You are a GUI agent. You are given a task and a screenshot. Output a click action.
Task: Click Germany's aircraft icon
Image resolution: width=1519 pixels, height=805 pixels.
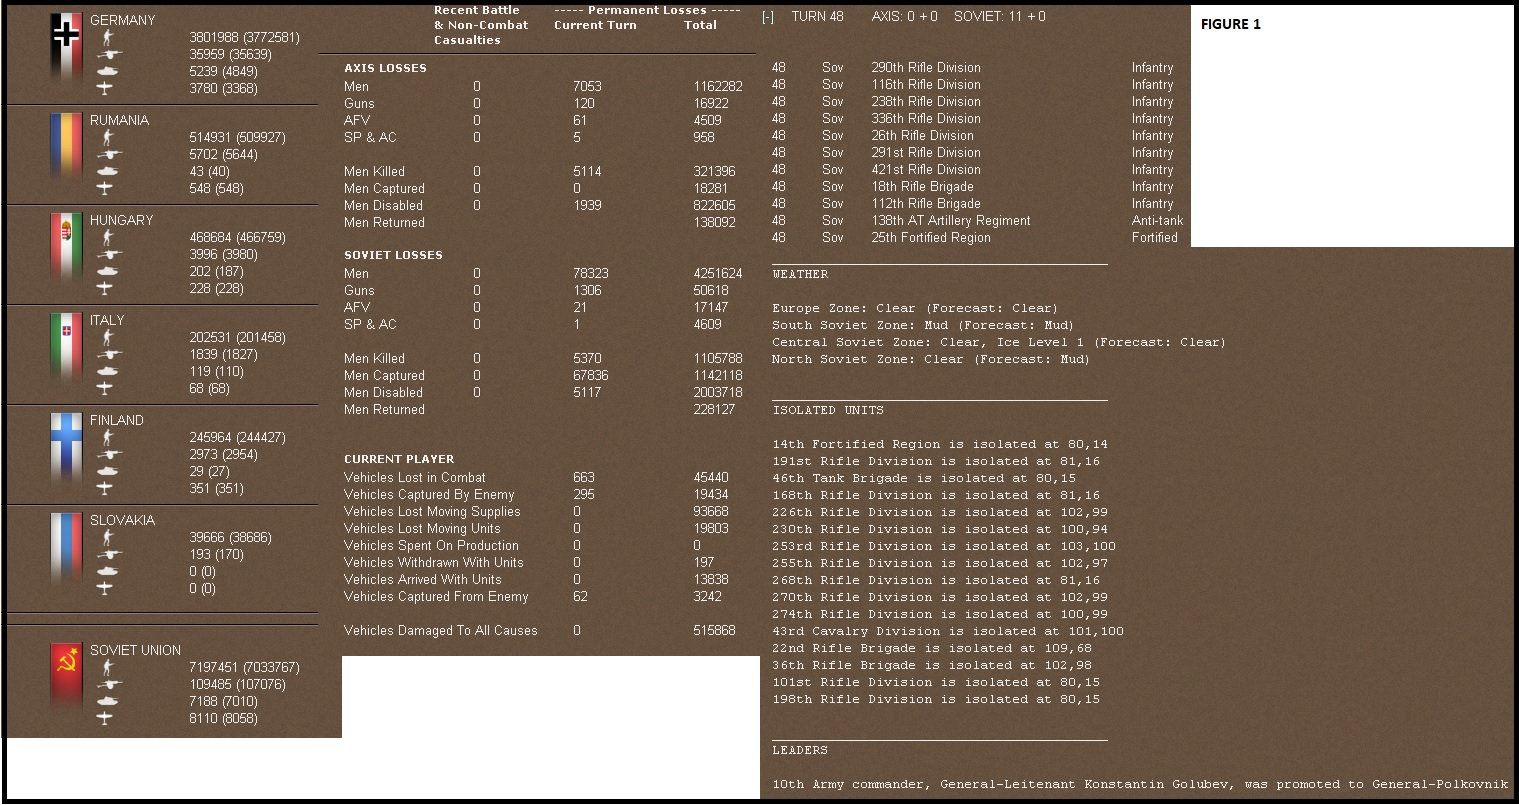pyautogui.click(x=106, y=88)
